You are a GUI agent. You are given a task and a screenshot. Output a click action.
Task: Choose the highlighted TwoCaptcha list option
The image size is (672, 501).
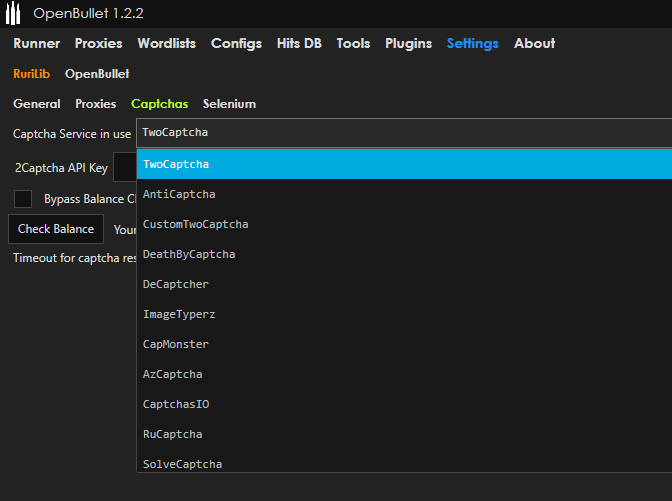[176, 164]
